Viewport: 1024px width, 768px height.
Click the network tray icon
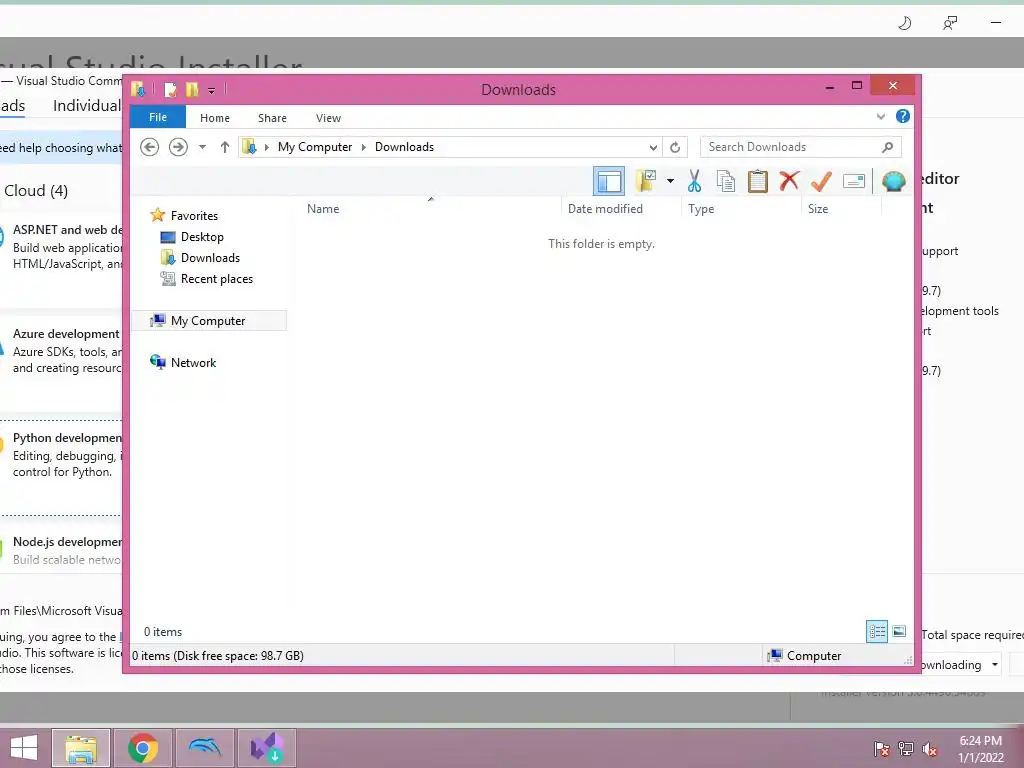(906, 748)
